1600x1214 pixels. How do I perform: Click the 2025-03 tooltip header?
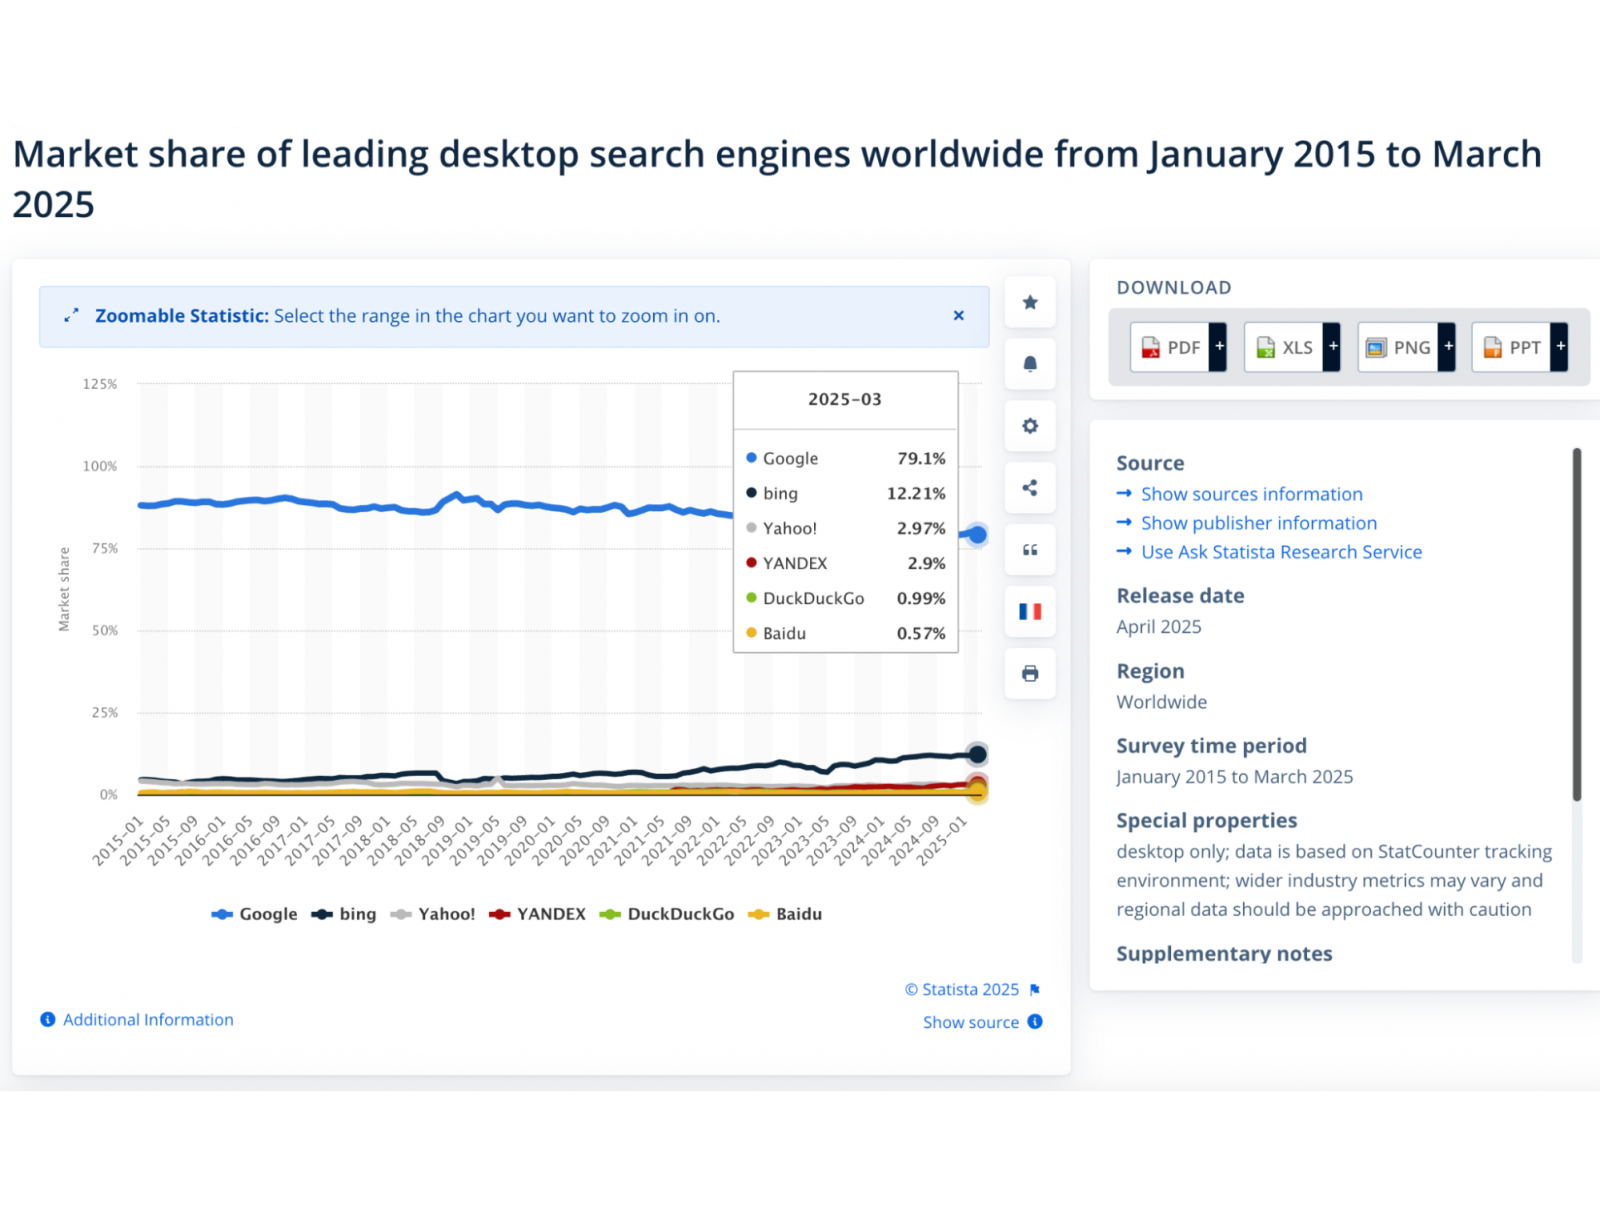click(x=845, y=399)
